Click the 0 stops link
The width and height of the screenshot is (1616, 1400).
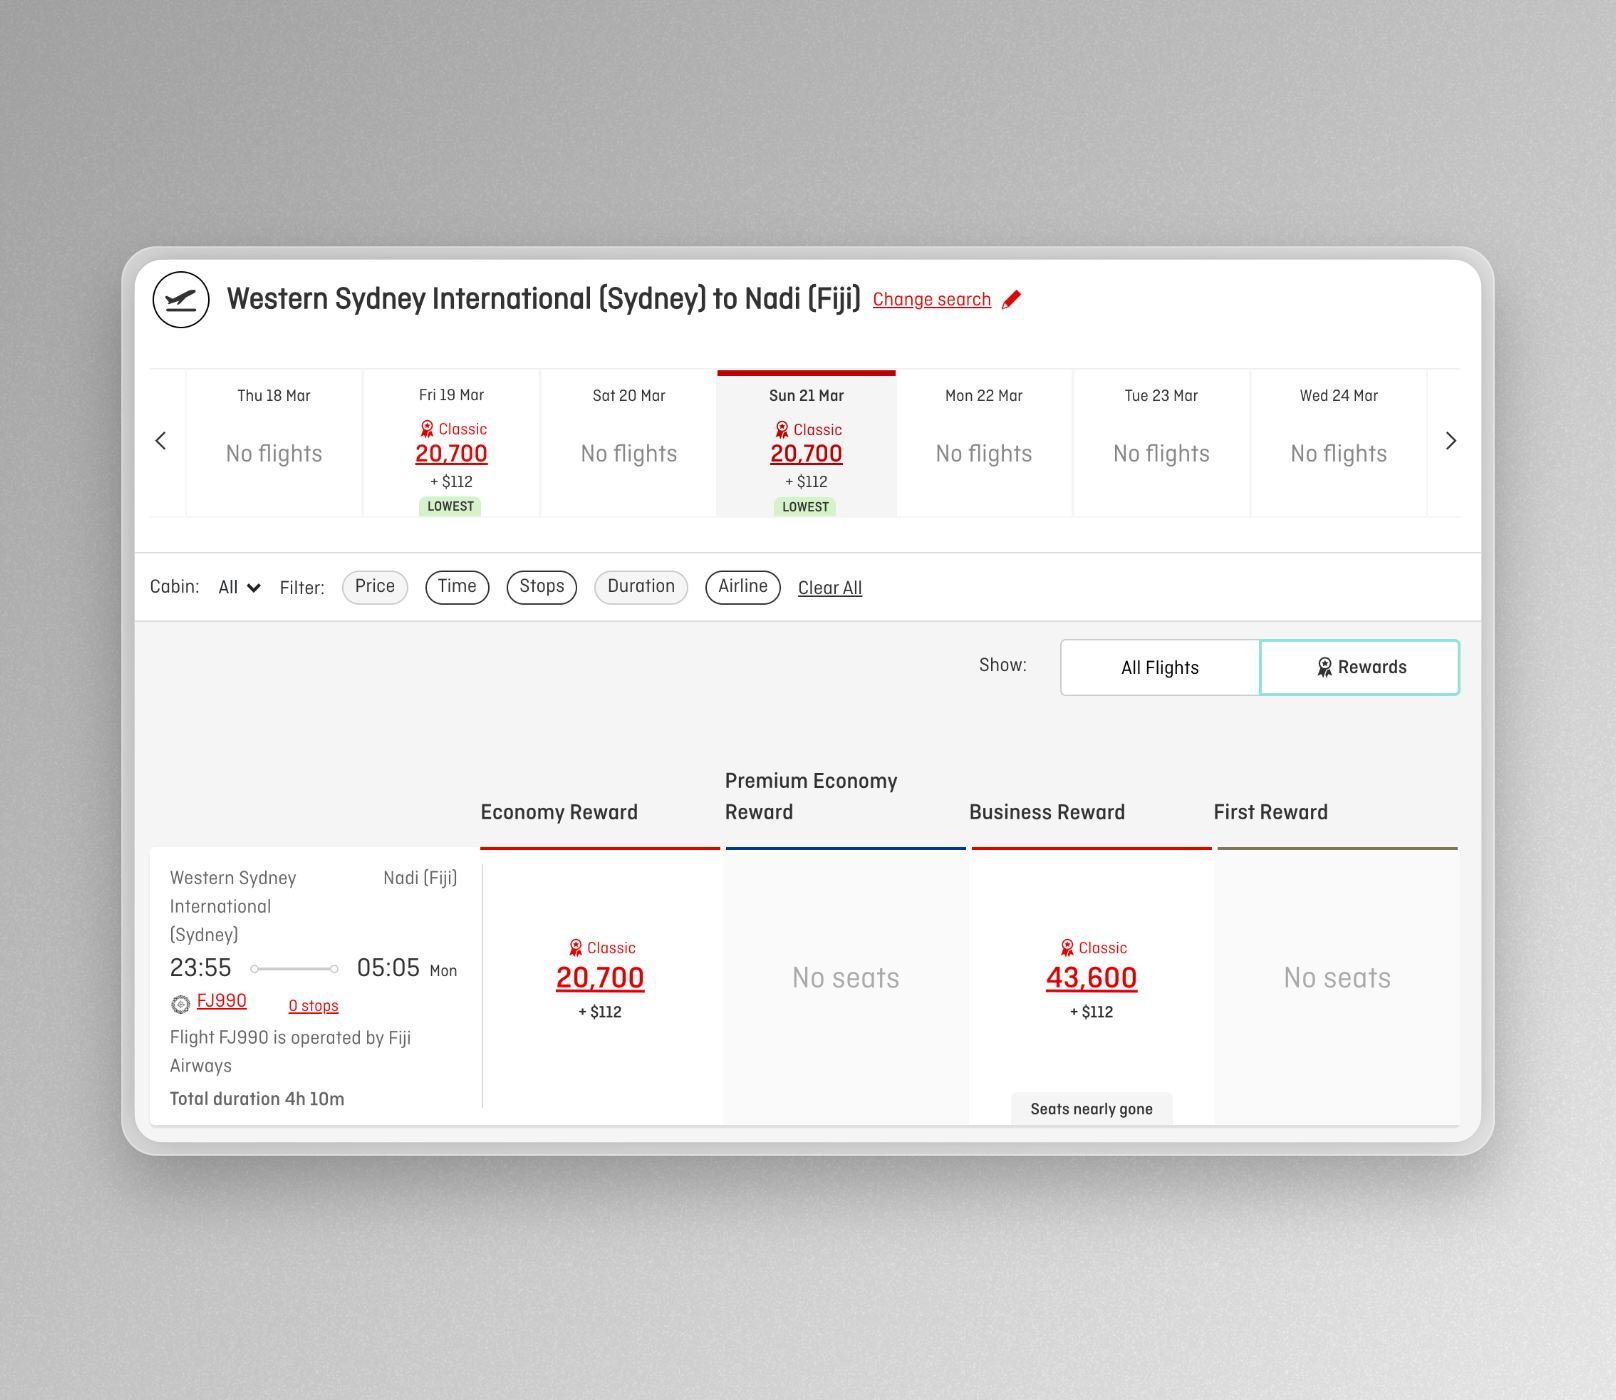(x=314, y=1006)
